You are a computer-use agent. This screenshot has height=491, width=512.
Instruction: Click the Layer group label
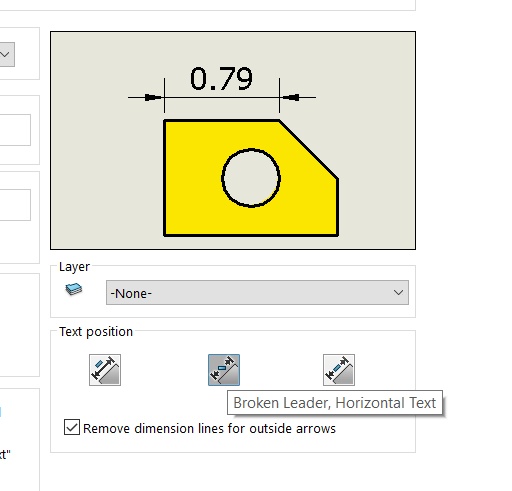click(x=74, y=267)
